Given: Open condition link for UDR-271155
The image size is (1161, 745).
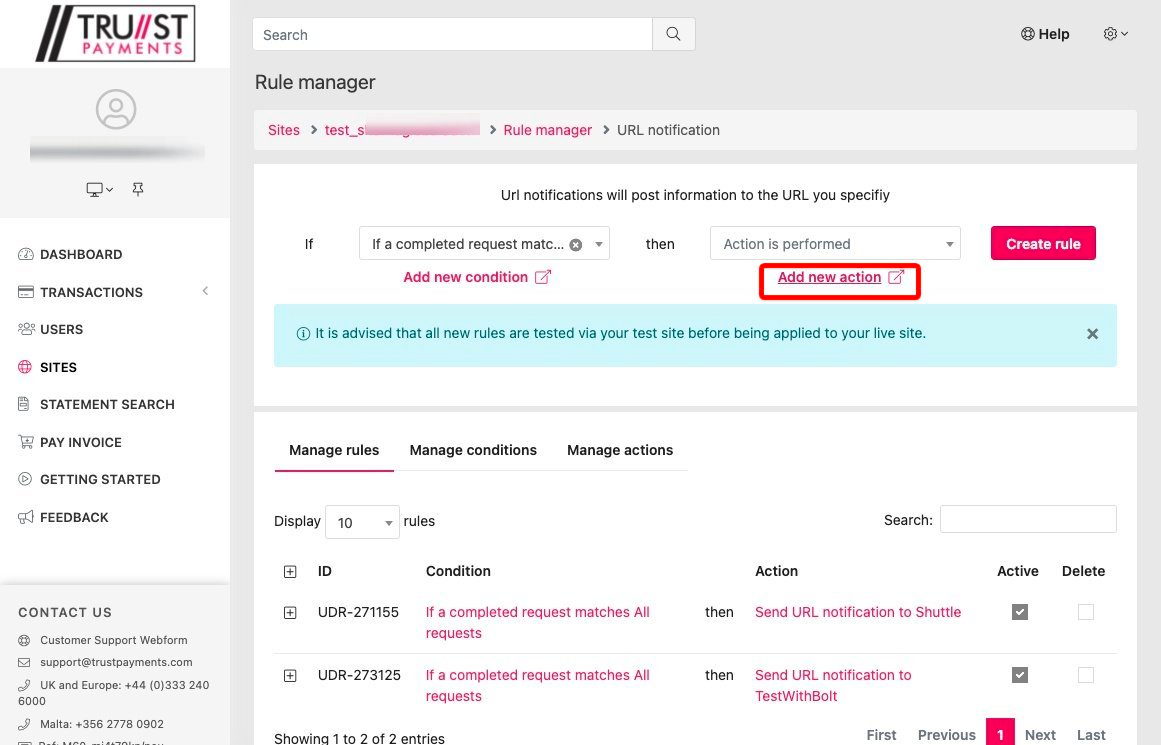Looking at the screenshot, I should 538,622.
